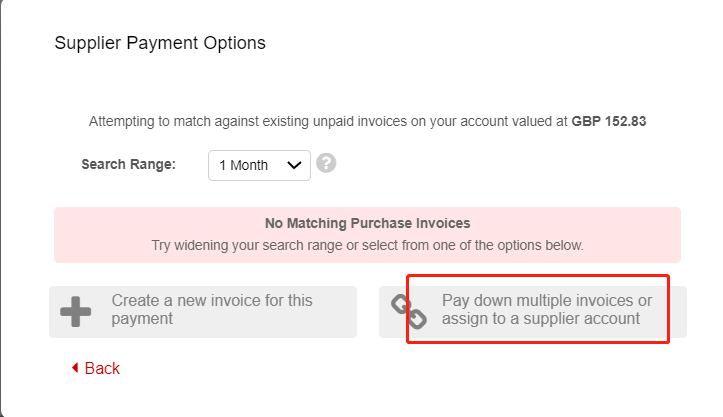Select the "1 Month" value text
The image size is (723, 417).
(243, 165)
